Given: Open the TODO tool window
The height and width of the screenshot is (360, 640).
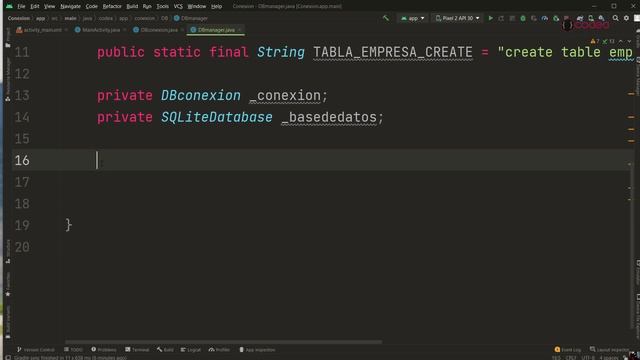Looking at the screenshot, I should click(x=73, y=350).
